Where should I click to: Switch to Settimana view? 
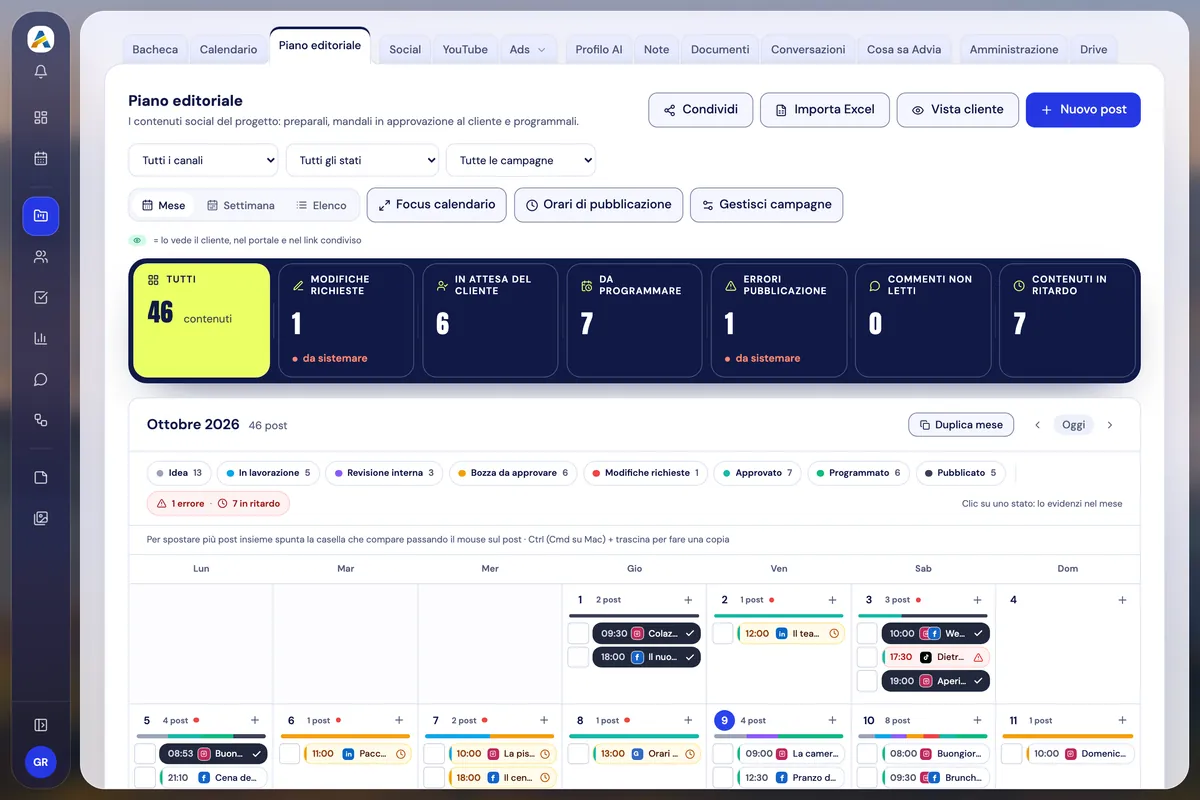click(x=241, y=205)
